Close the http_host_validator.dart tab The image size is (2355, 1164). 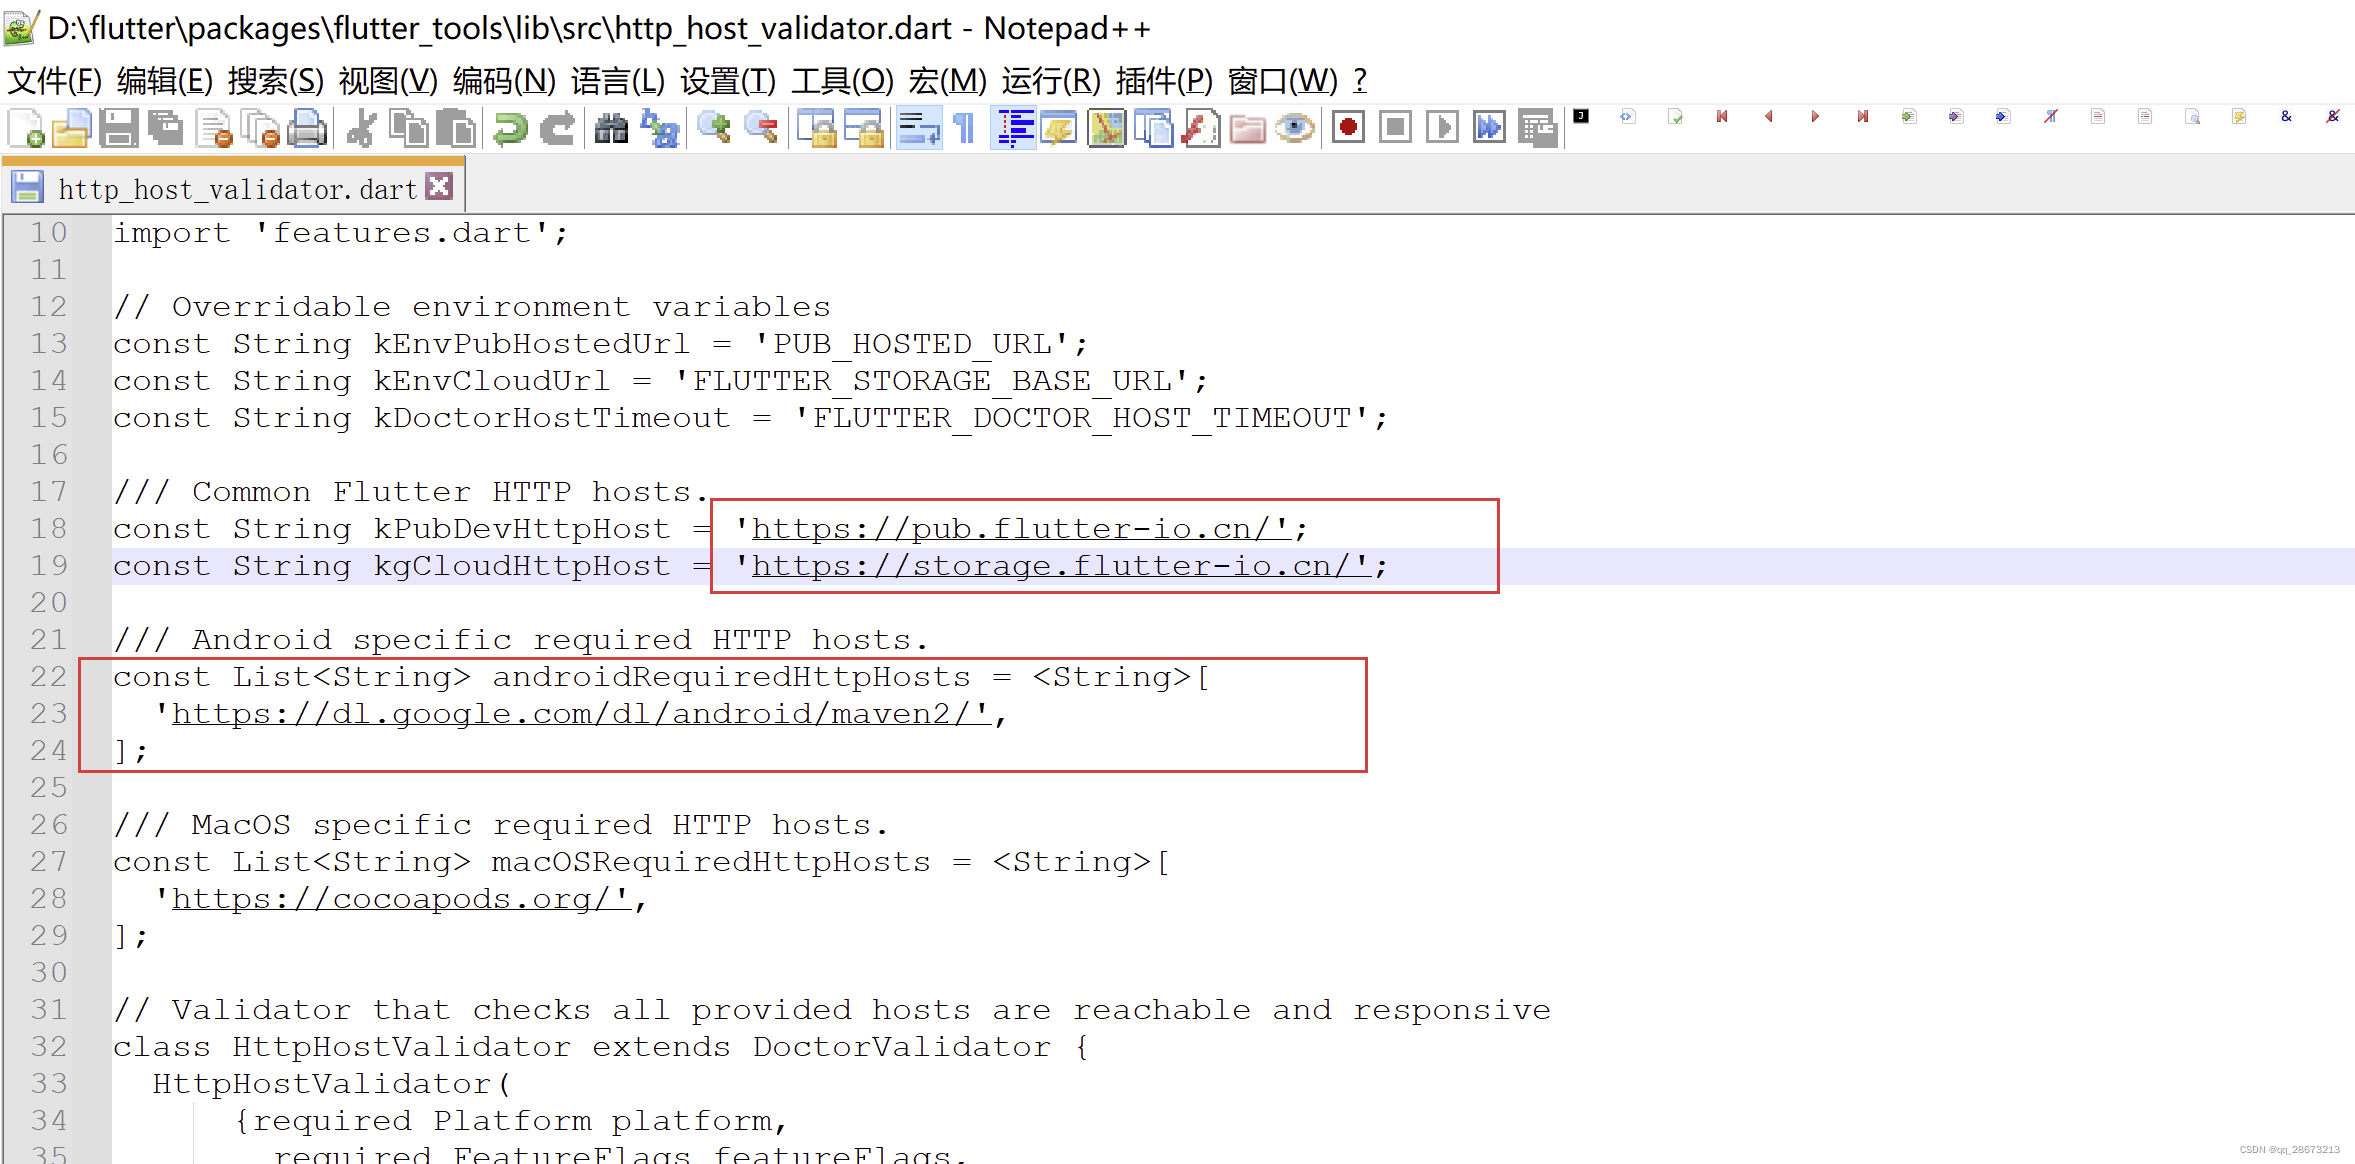tap(439, 186)
